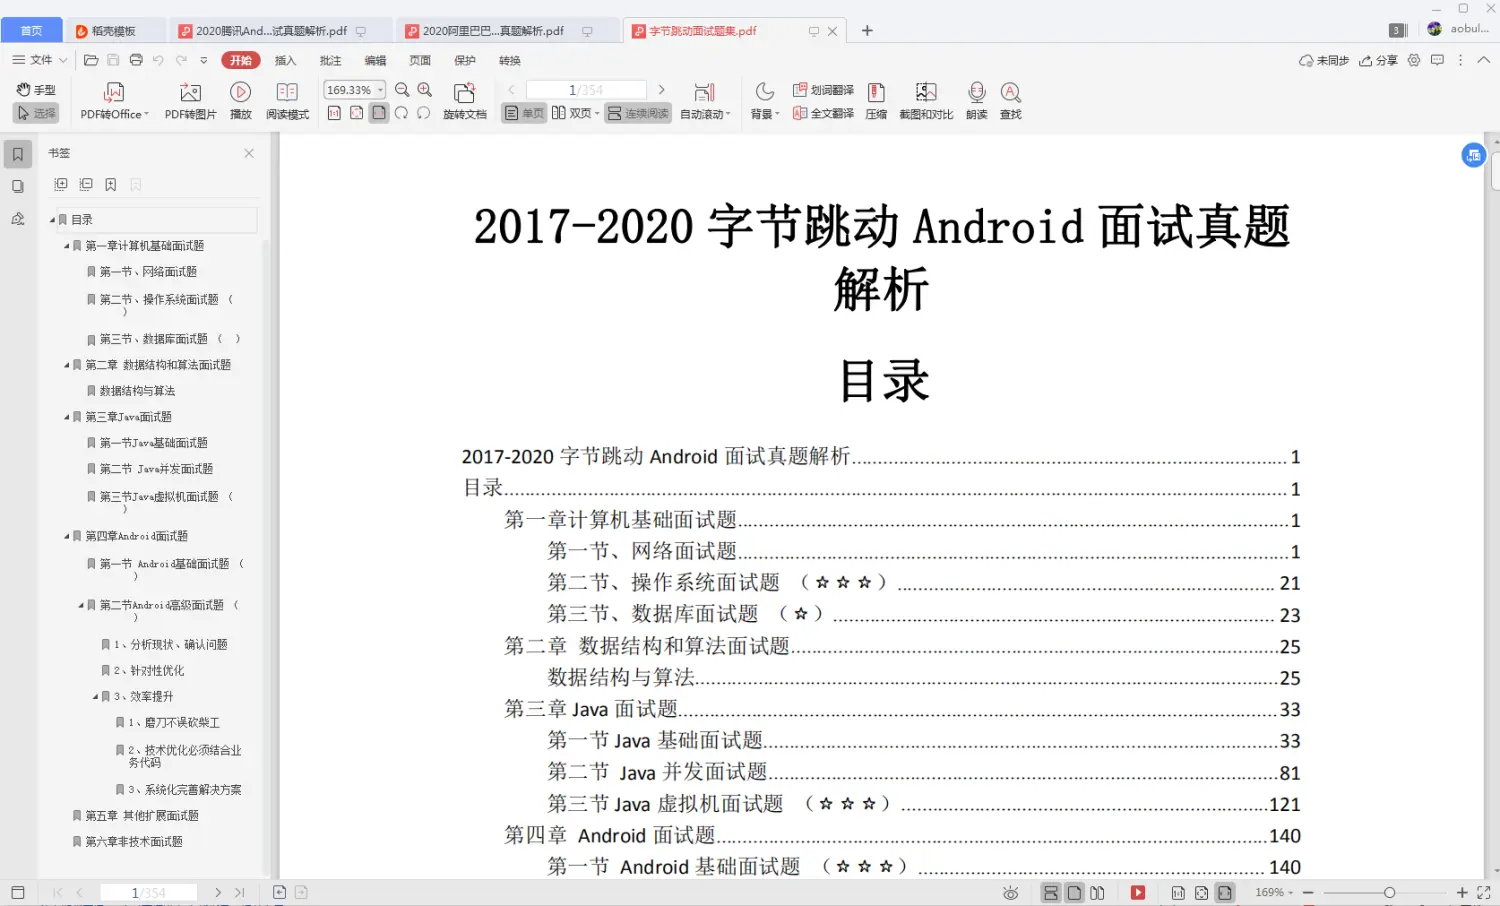Click the PDF转图片 tool
Screen dimensions: 1500x906
[190, 99]
